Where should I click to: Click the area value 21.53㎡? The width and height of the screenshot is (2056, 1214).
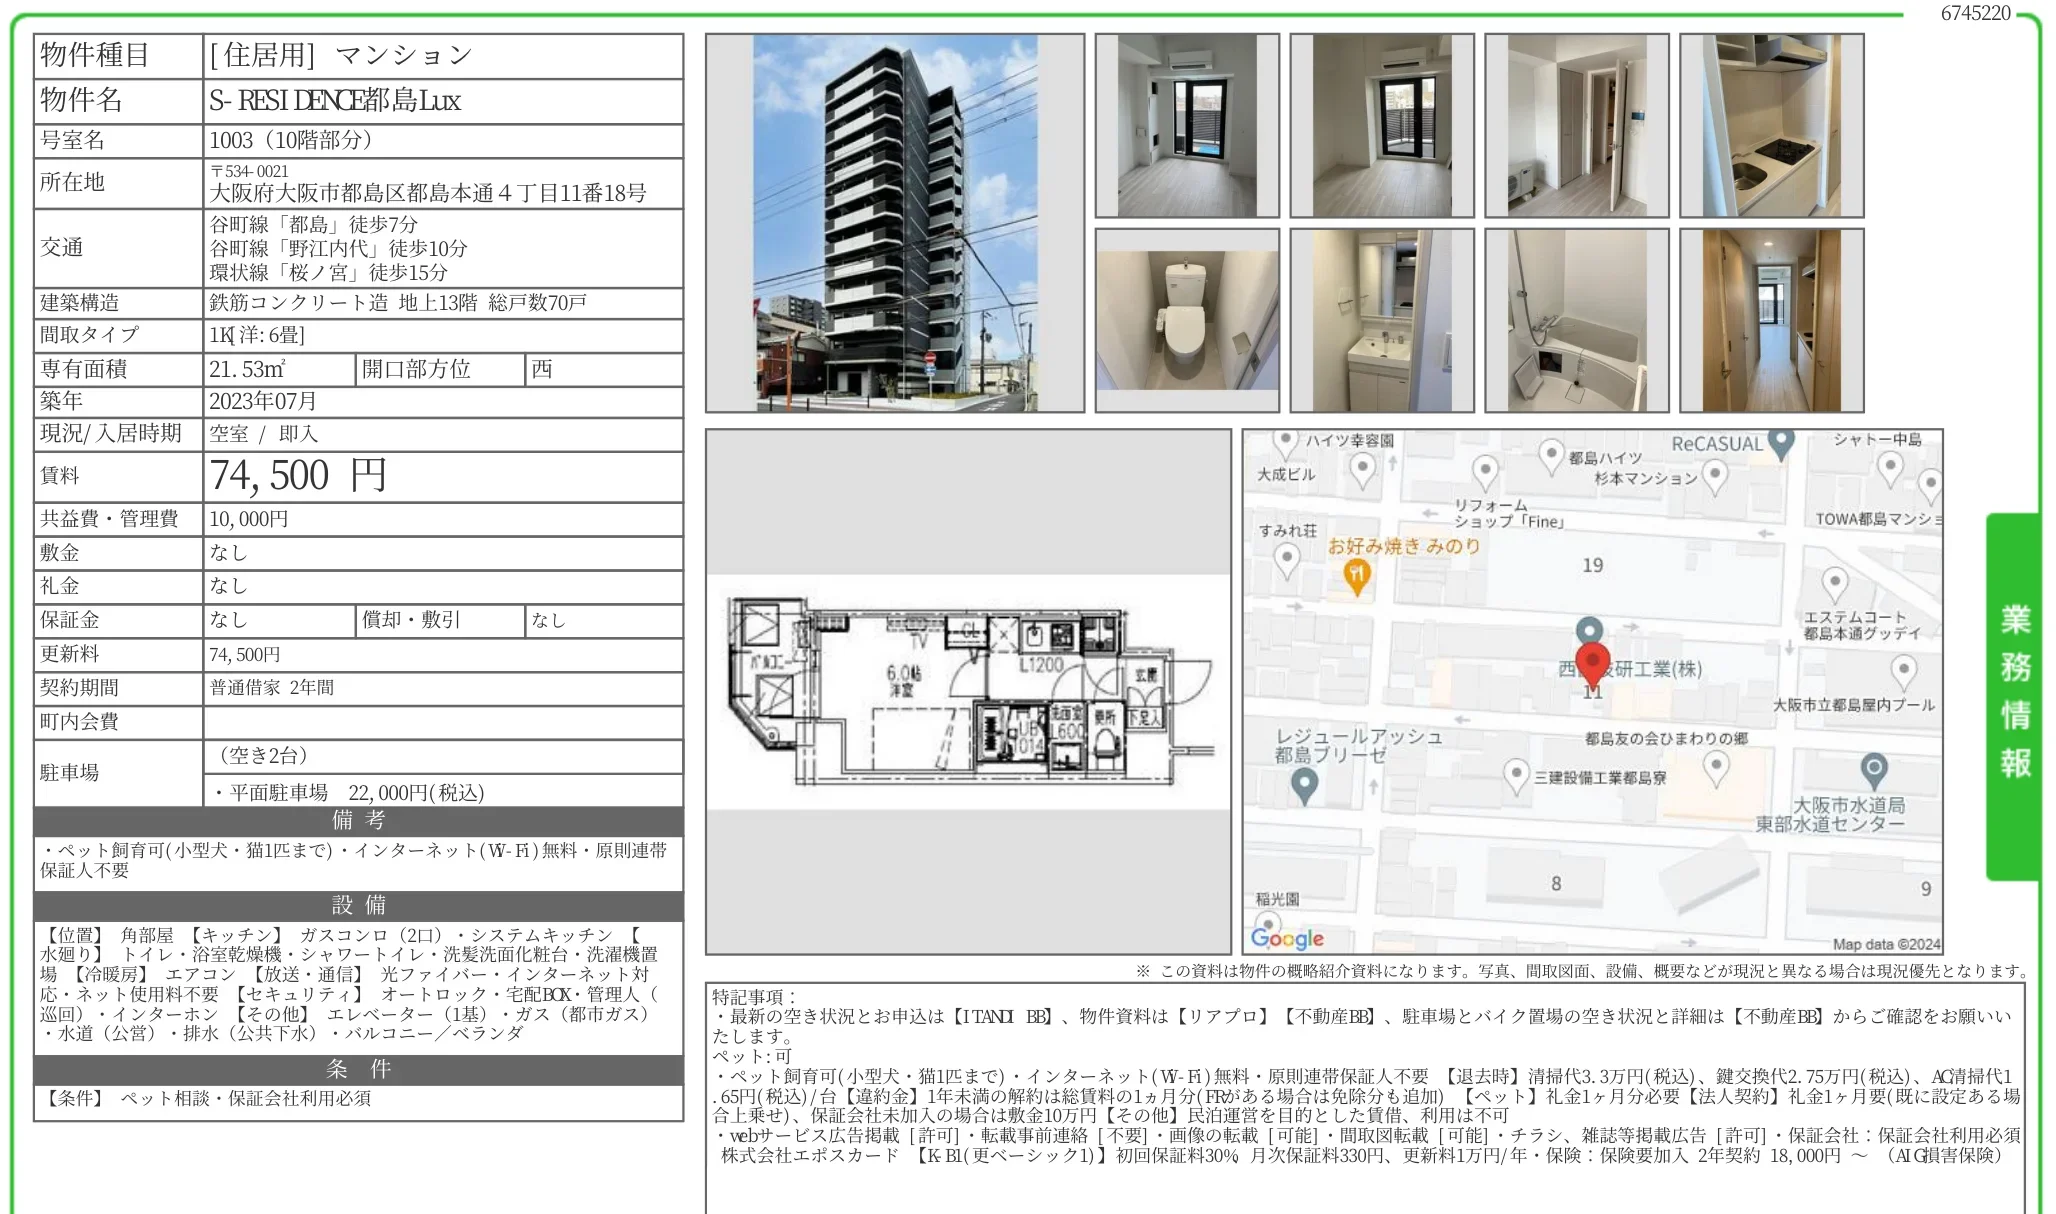click(x=247, y=369)
